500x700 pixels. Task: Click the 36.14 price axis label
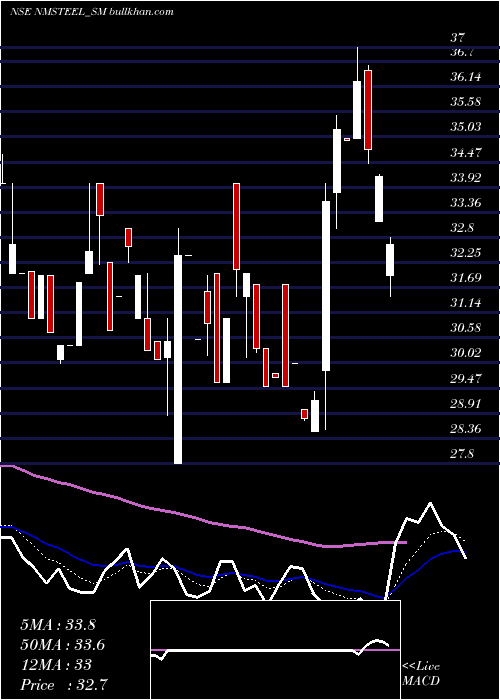466,77
